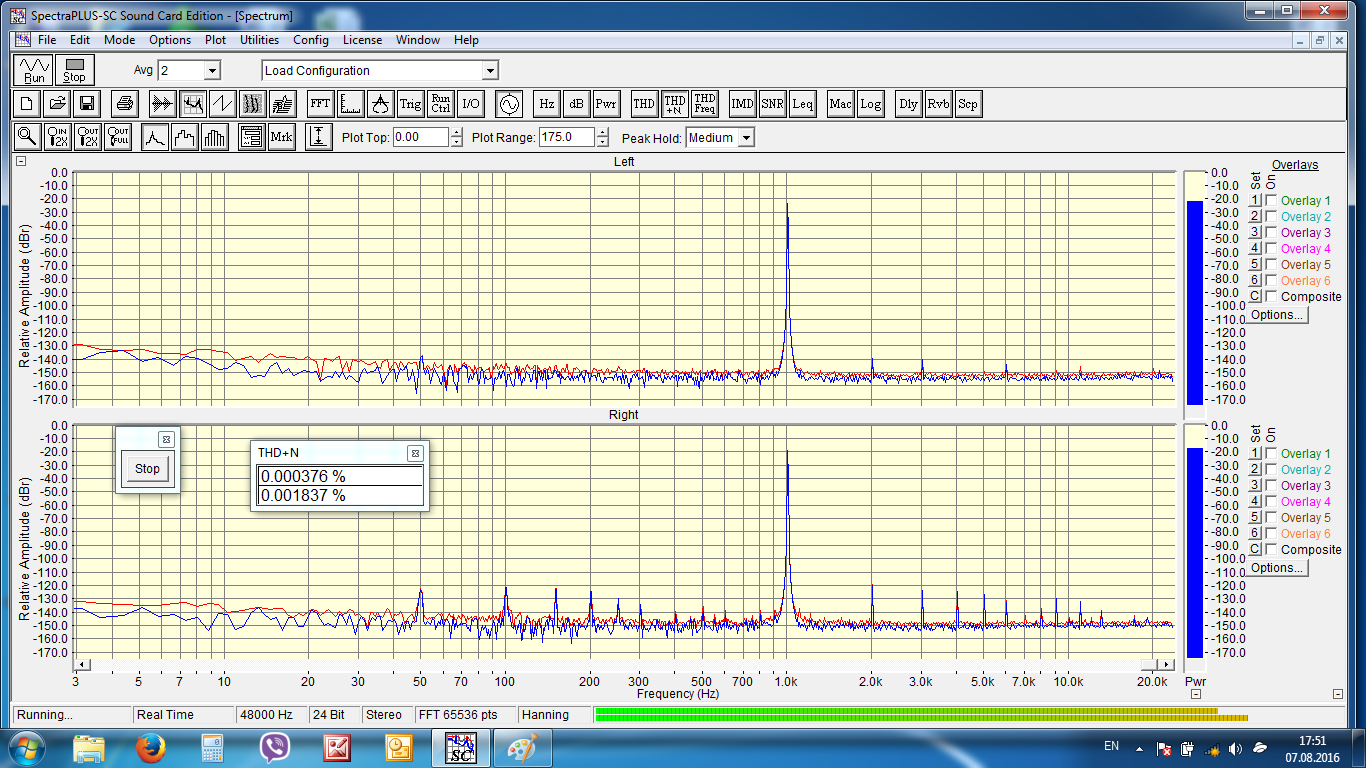Open the Avg count dropdown

tap(211, 71)
